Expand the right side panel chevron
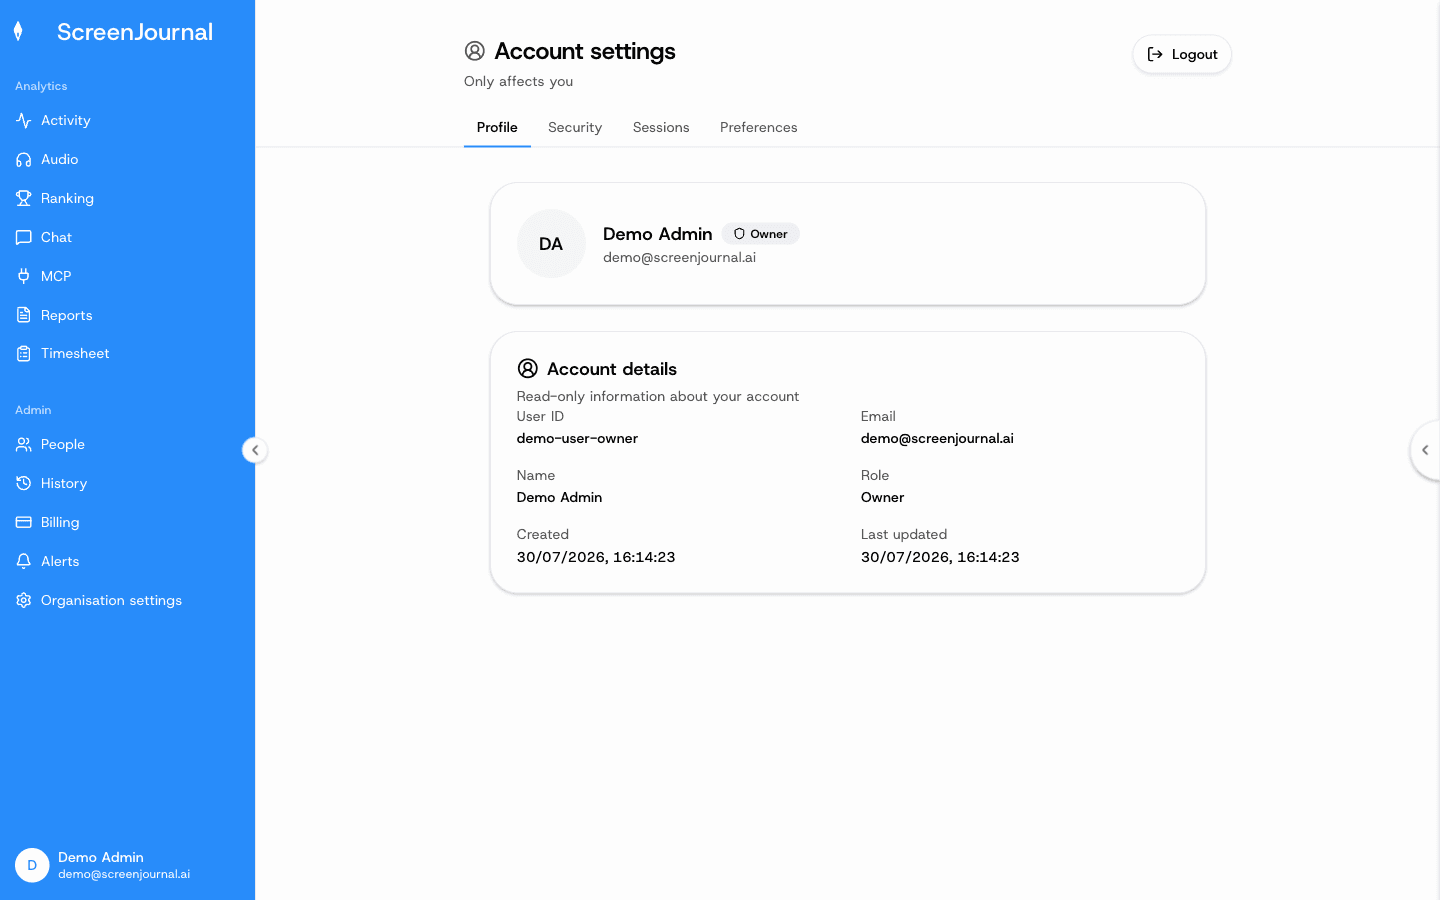 (x=1425, y=450)
